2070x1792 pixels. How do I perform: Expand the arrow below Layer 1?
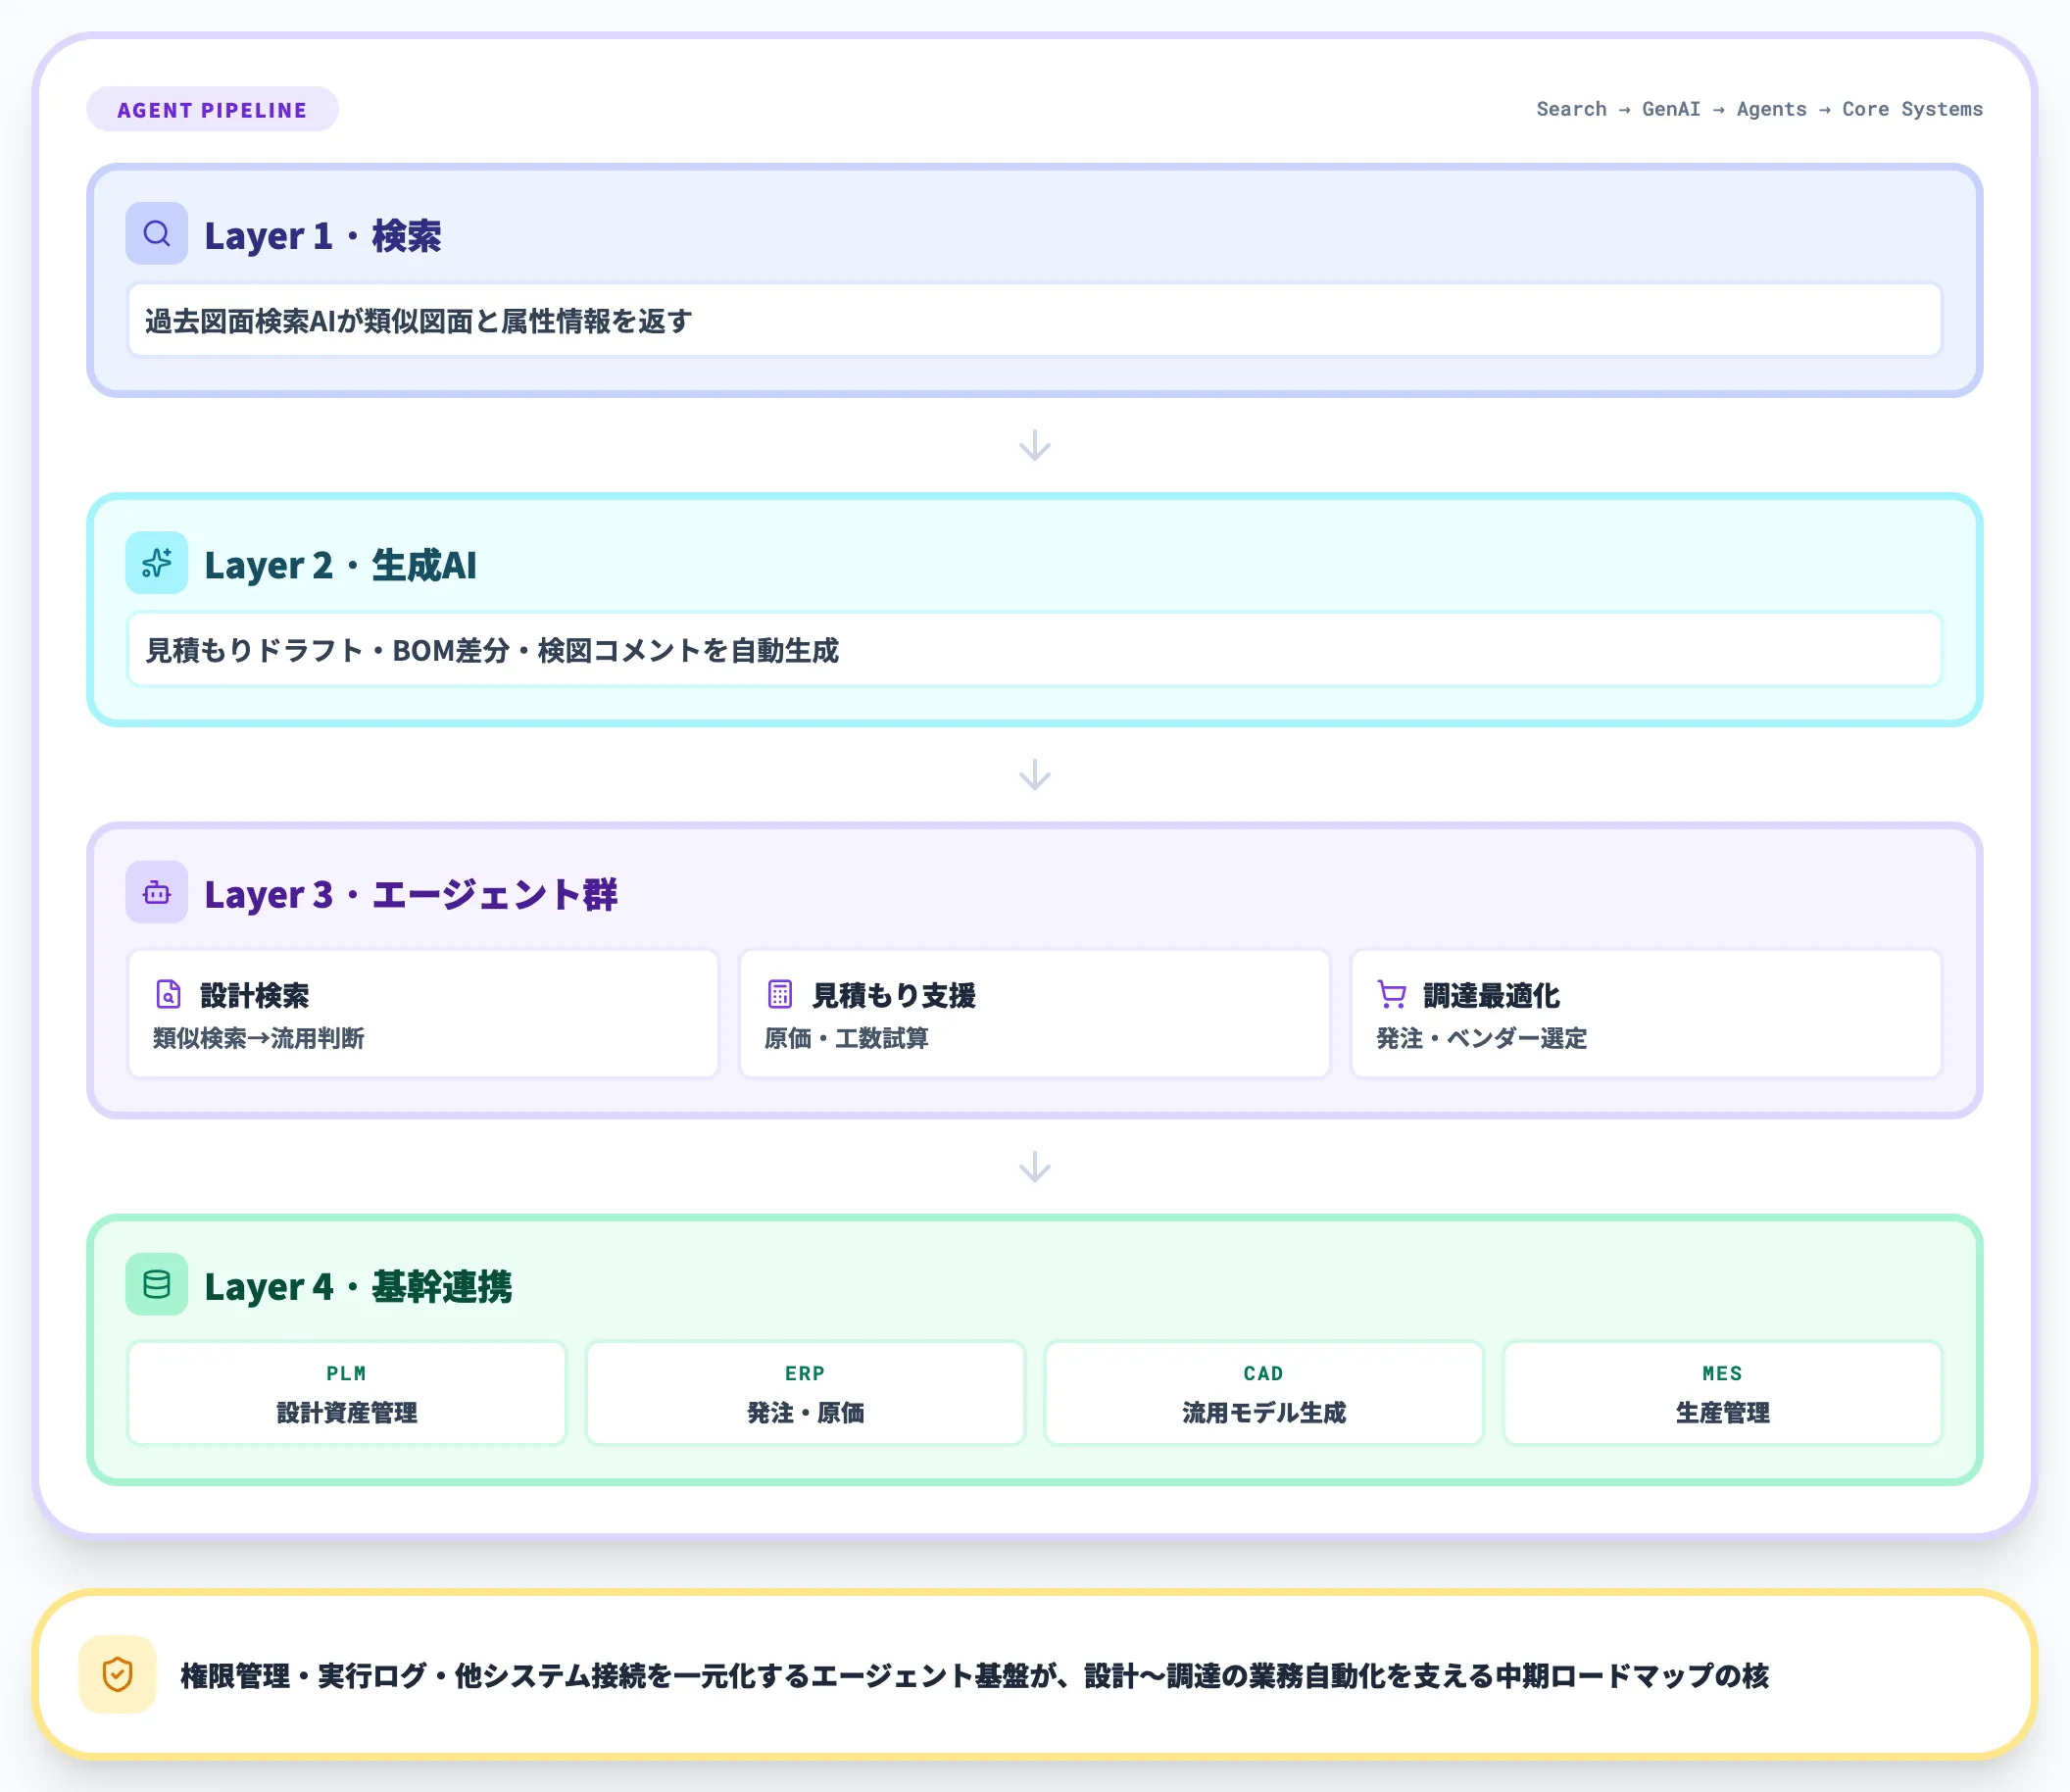tap(1034, 446)
